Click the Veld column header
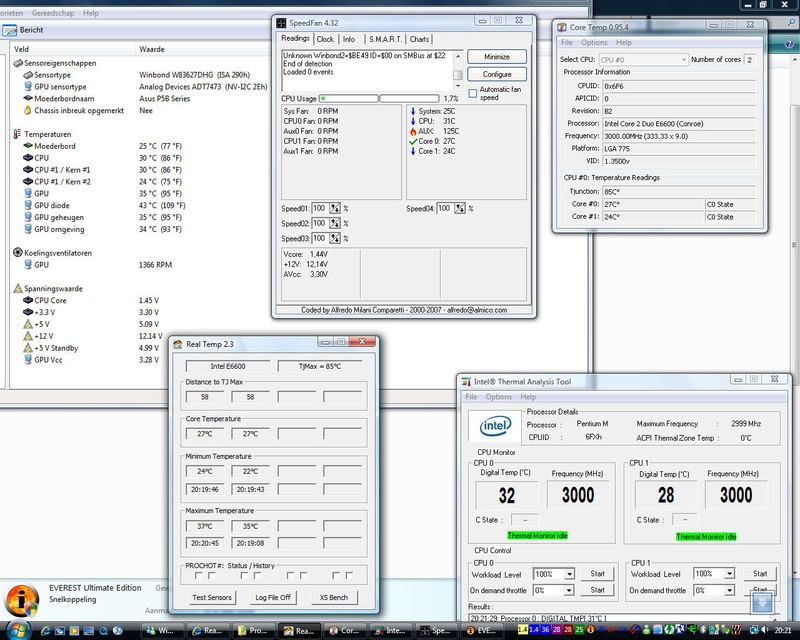800x640 pixels. [x=21, y=49]
